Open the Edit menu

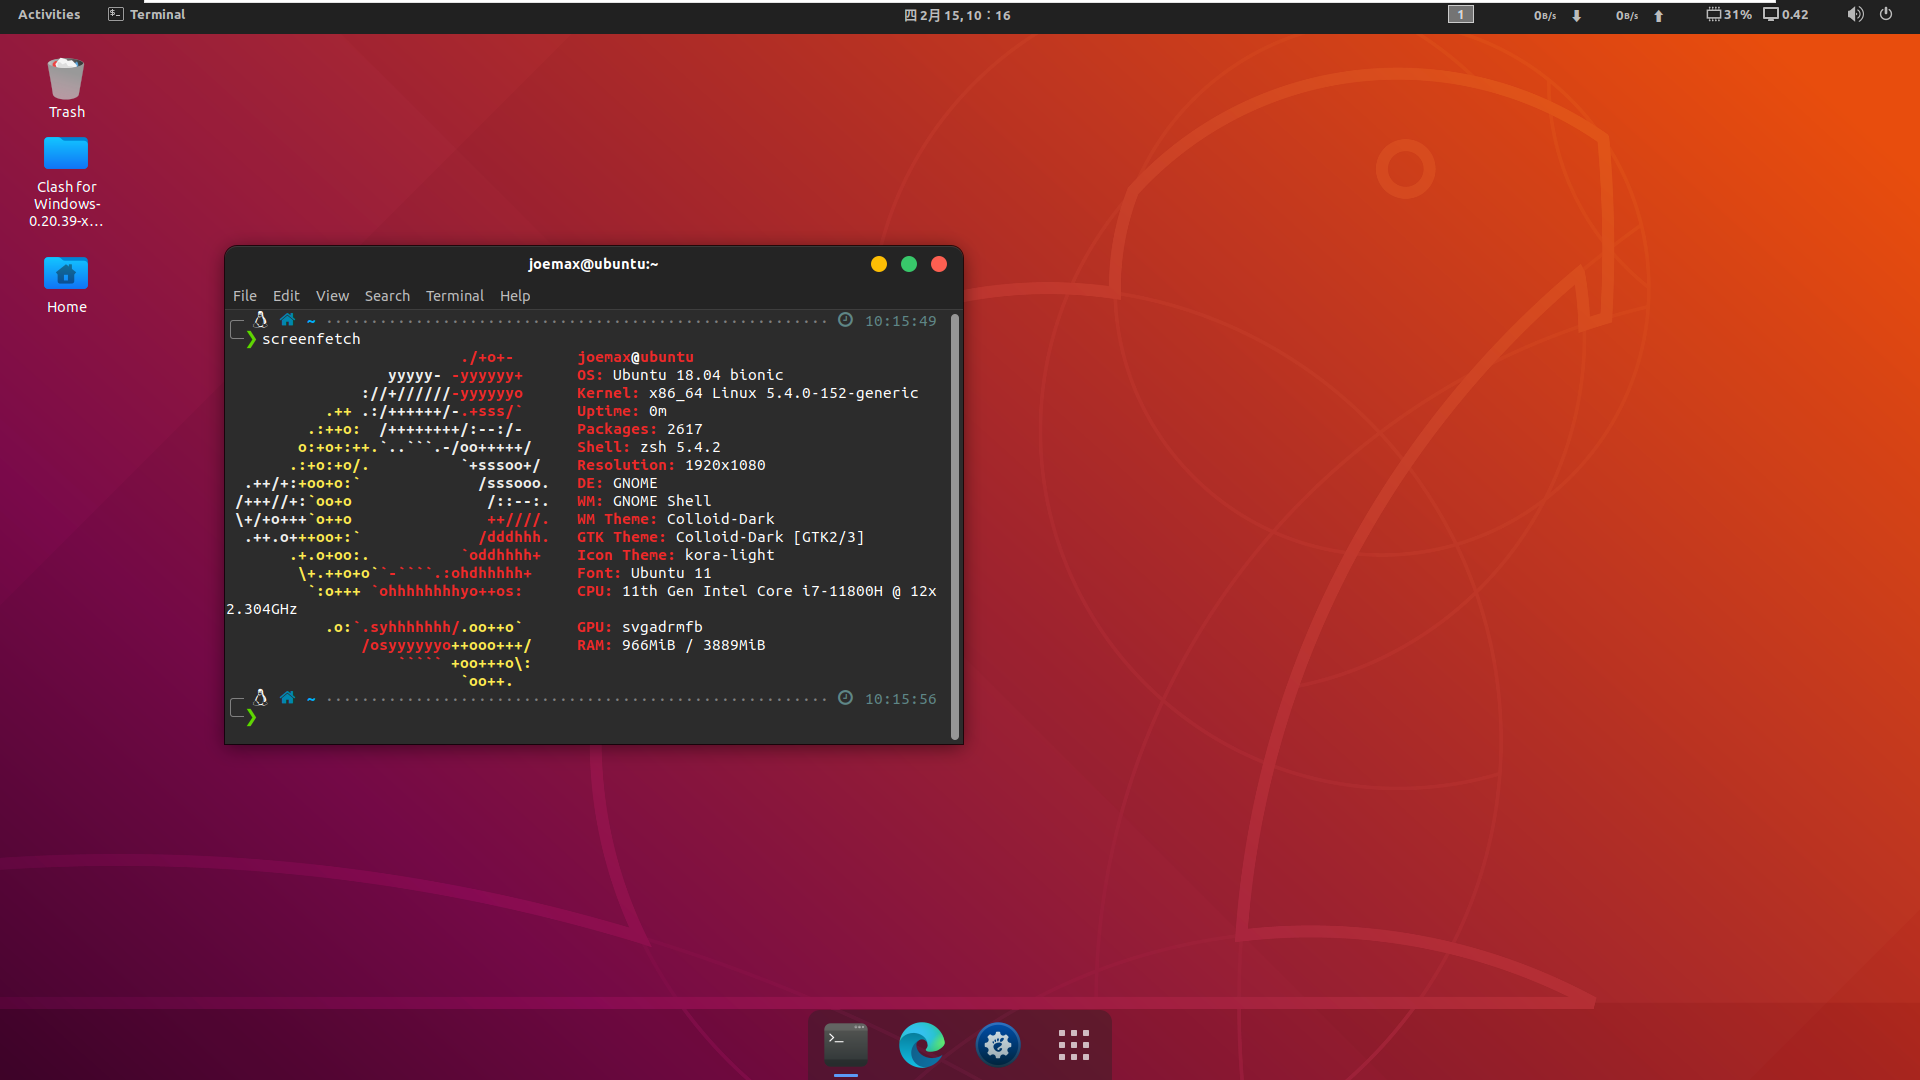(x=286, y=296)
